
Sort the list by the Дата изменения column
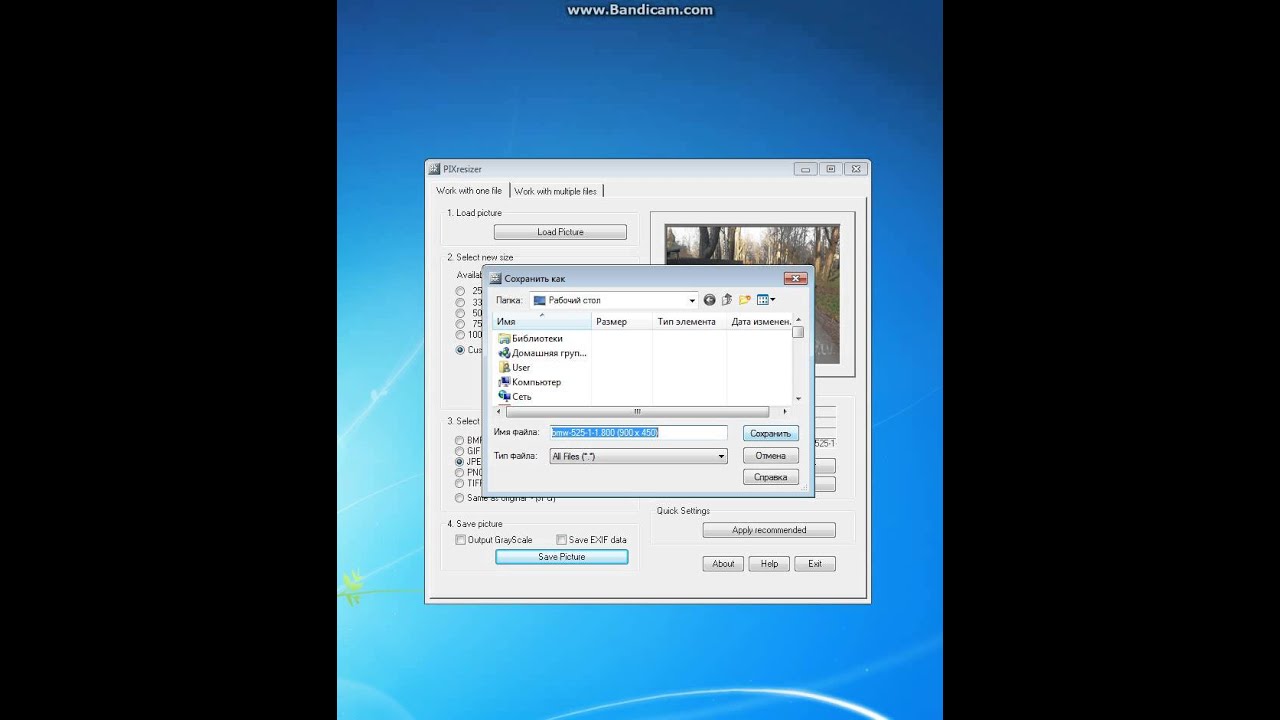pos(760,322)
